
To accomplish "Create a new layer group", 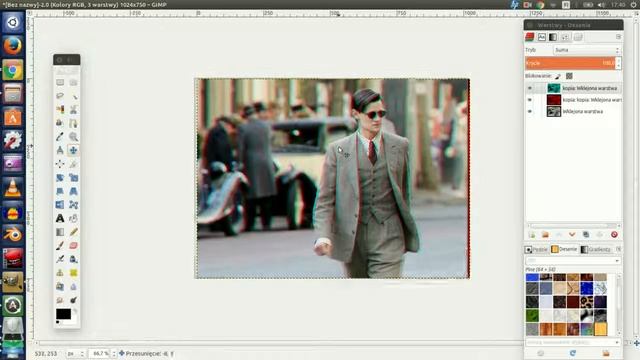I will [545, 235].
